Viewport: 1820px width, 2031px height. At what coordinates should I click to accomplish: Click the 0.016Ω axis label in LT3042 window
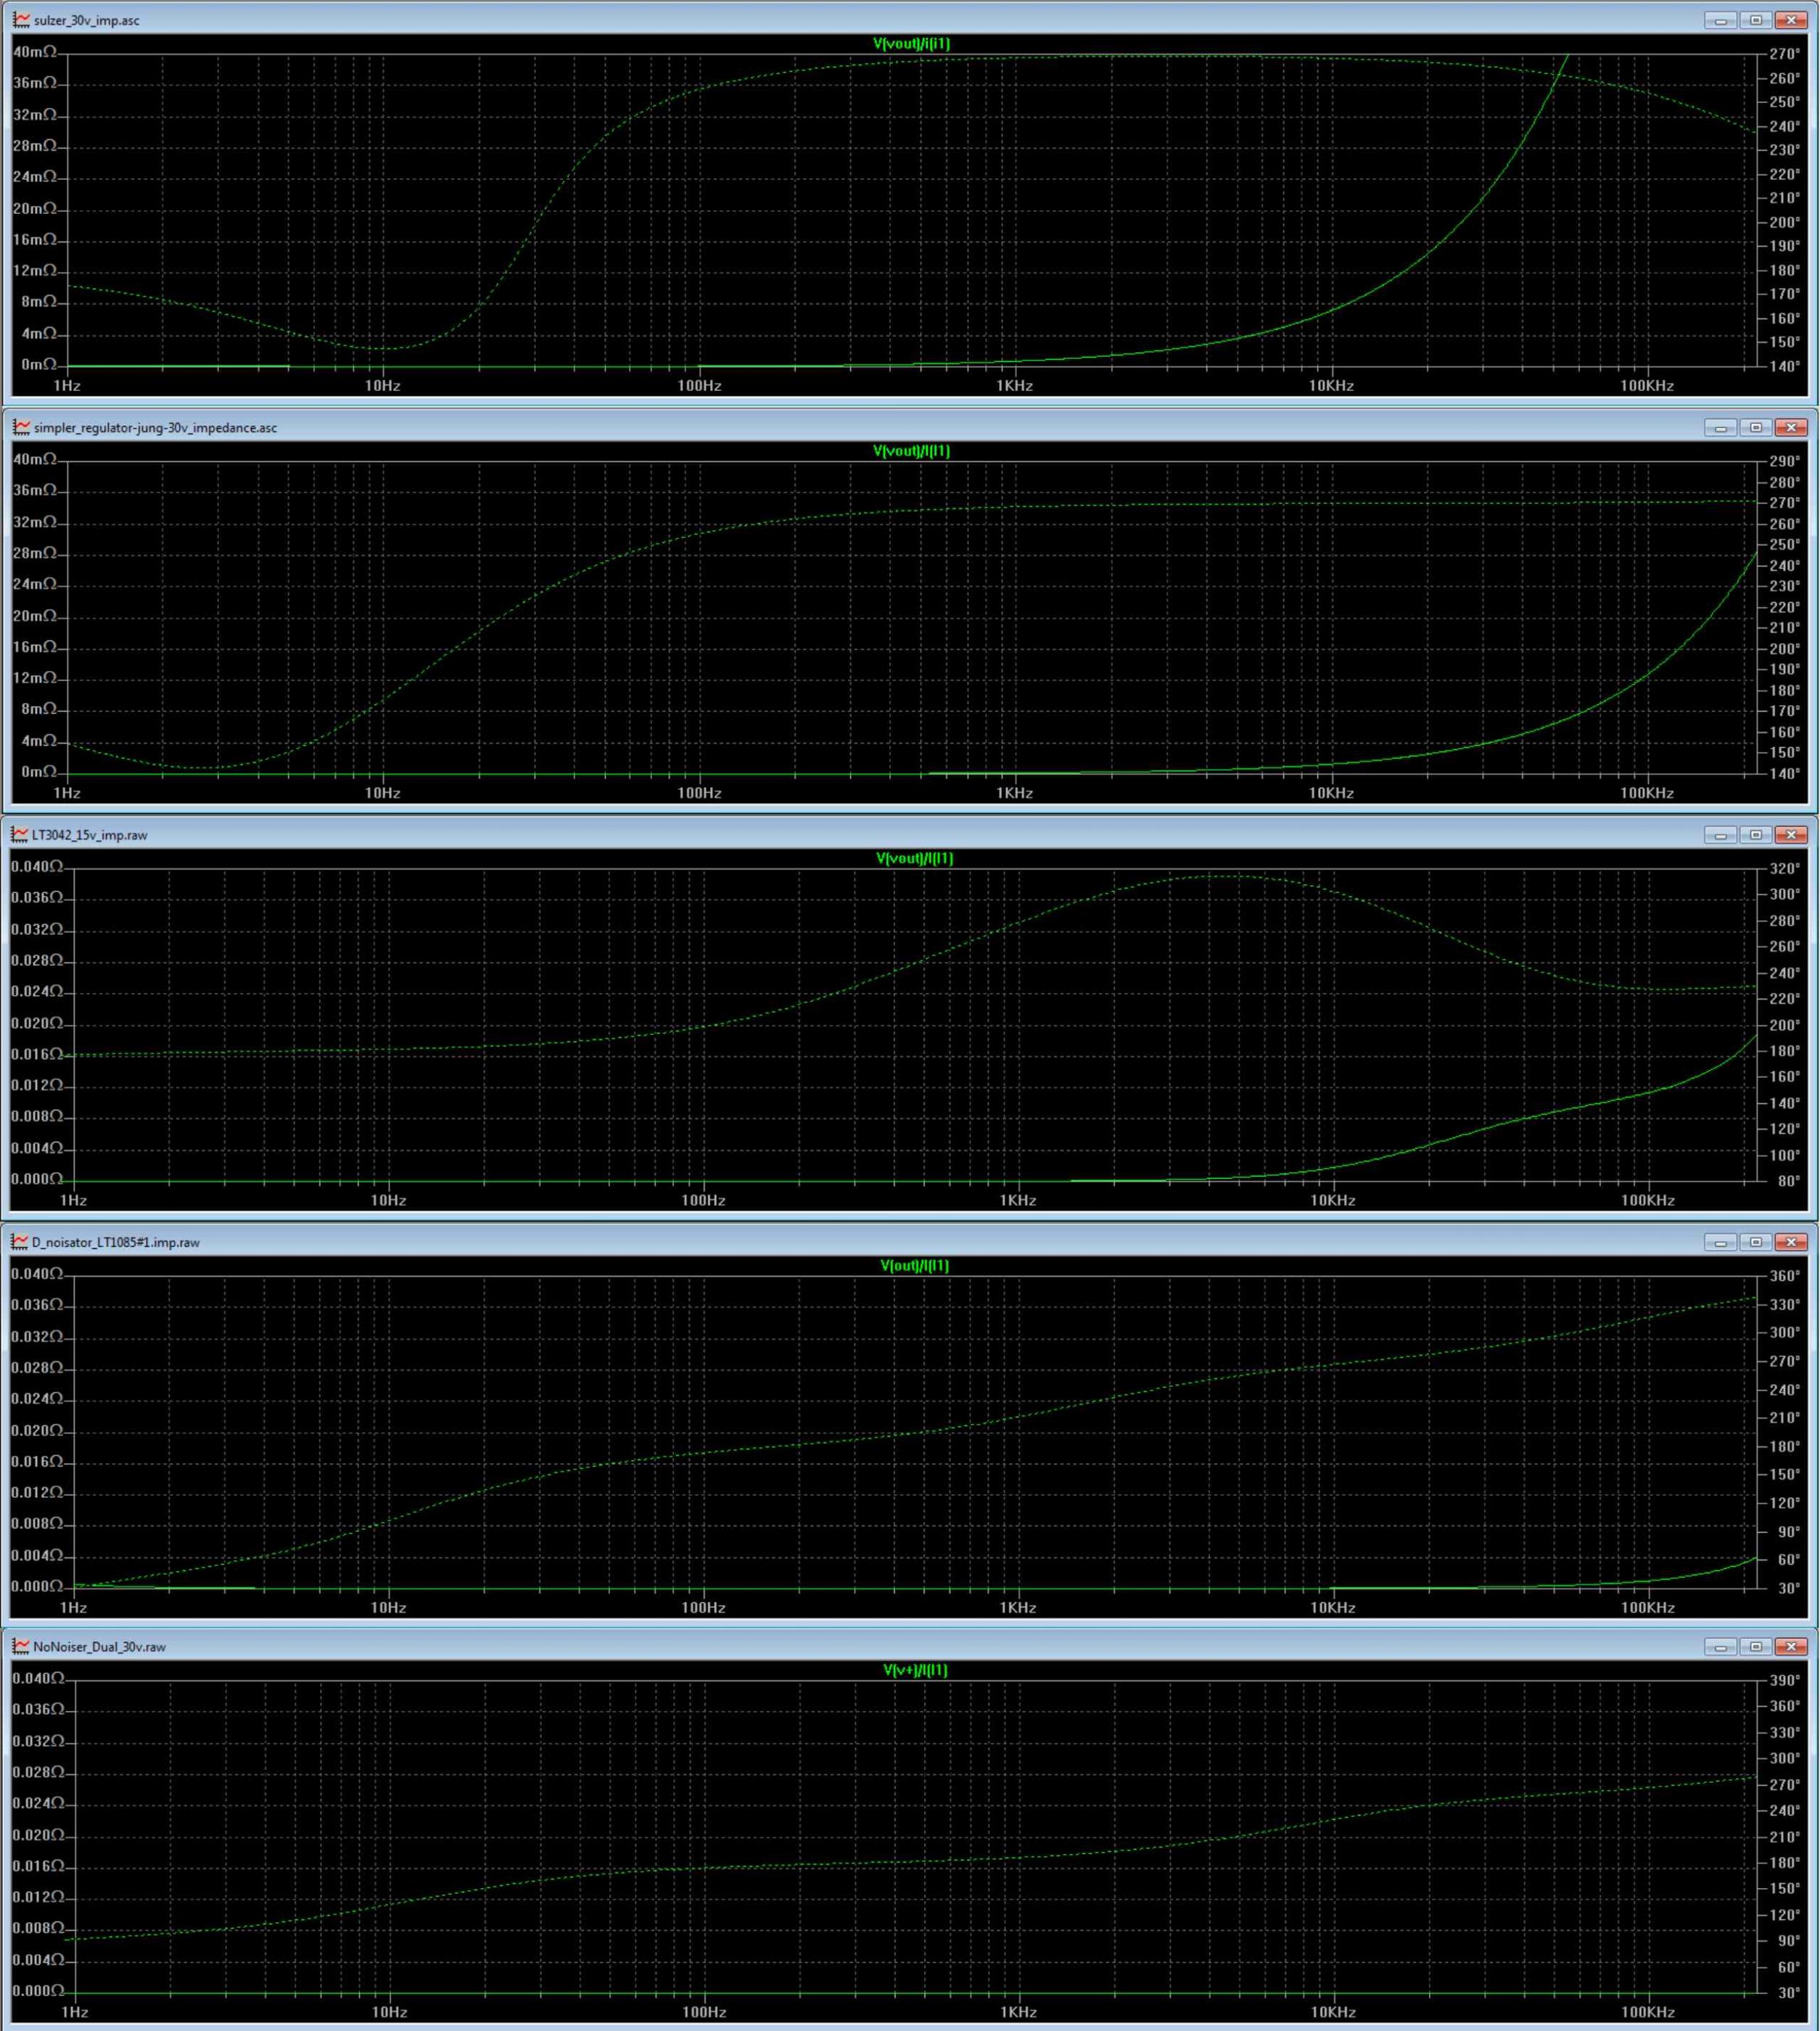pos(37,1054)
